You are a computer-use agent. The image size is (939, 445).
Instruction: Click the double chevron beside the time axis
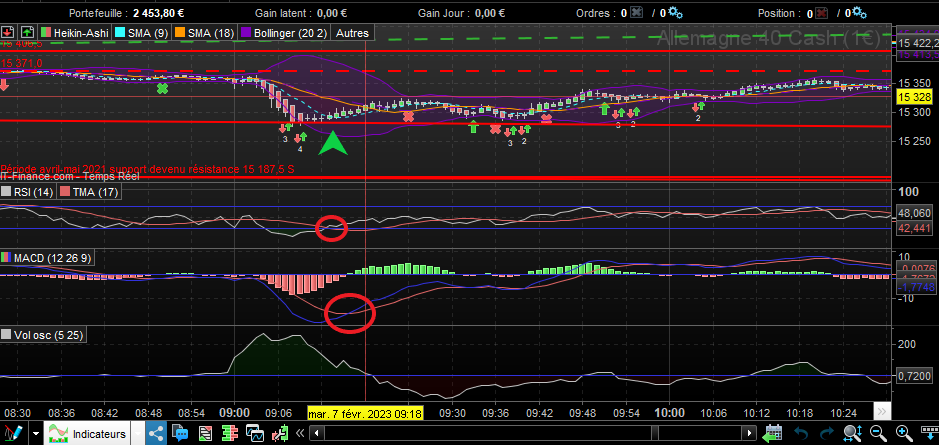click(x=881, y=412)
